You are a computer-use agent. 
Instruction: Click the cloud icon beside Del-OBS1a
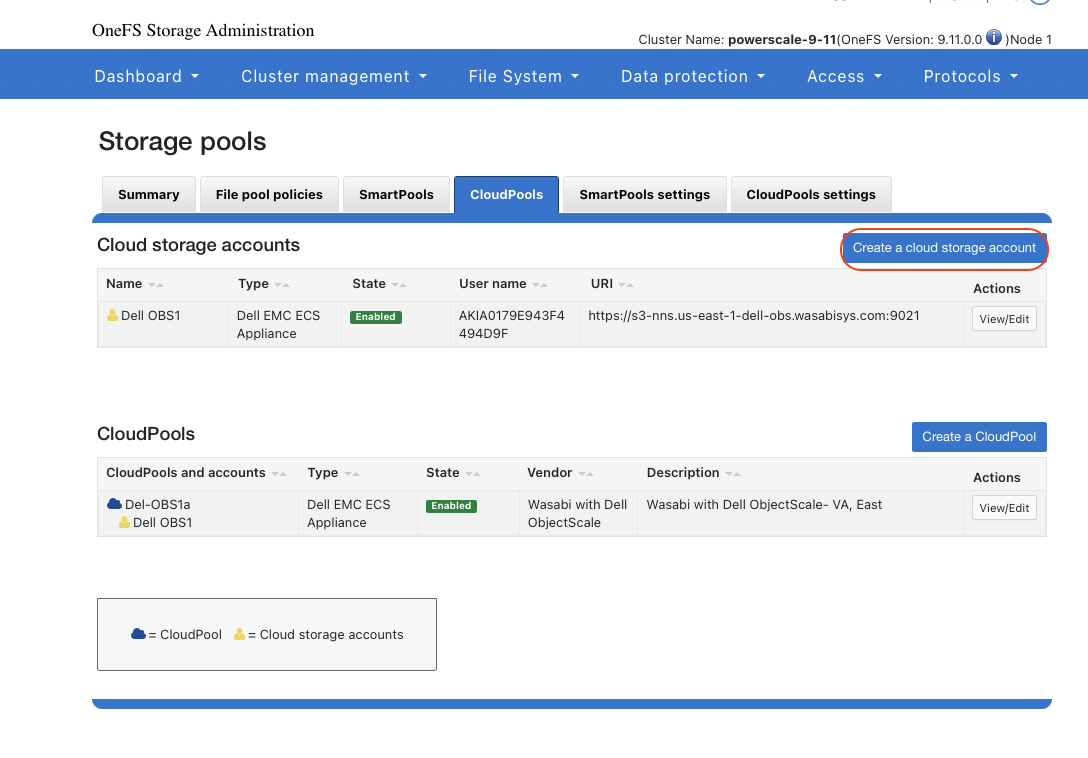[x=114, y=504]
